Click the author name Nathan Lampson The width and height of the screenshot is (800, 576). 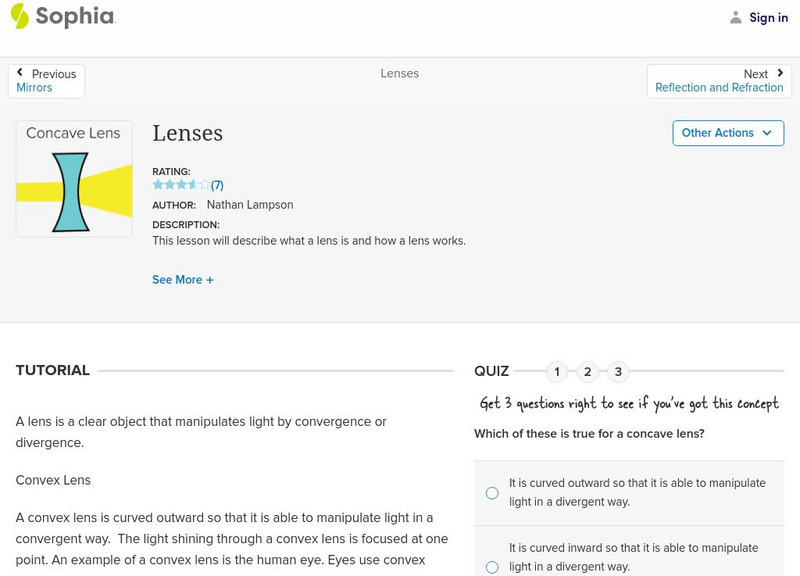249,205
